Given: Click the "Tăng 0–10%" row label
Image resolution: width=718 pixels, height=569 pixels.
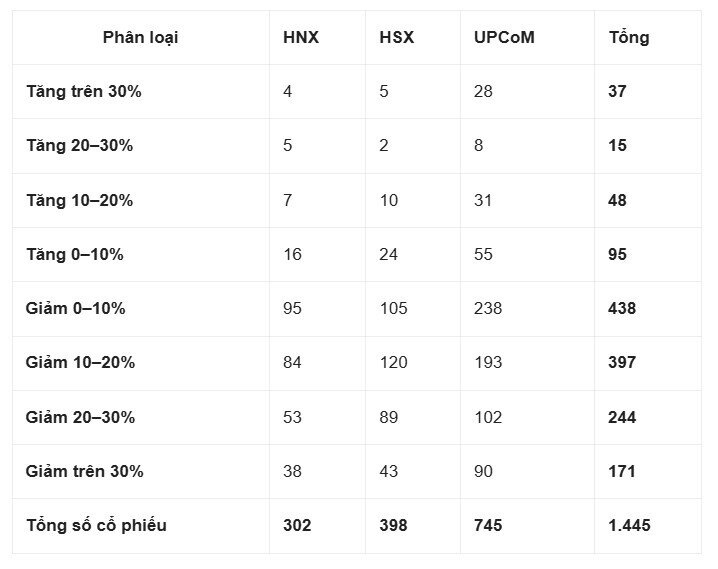Looking at the screenshot, I should click(x=75, y=254).
